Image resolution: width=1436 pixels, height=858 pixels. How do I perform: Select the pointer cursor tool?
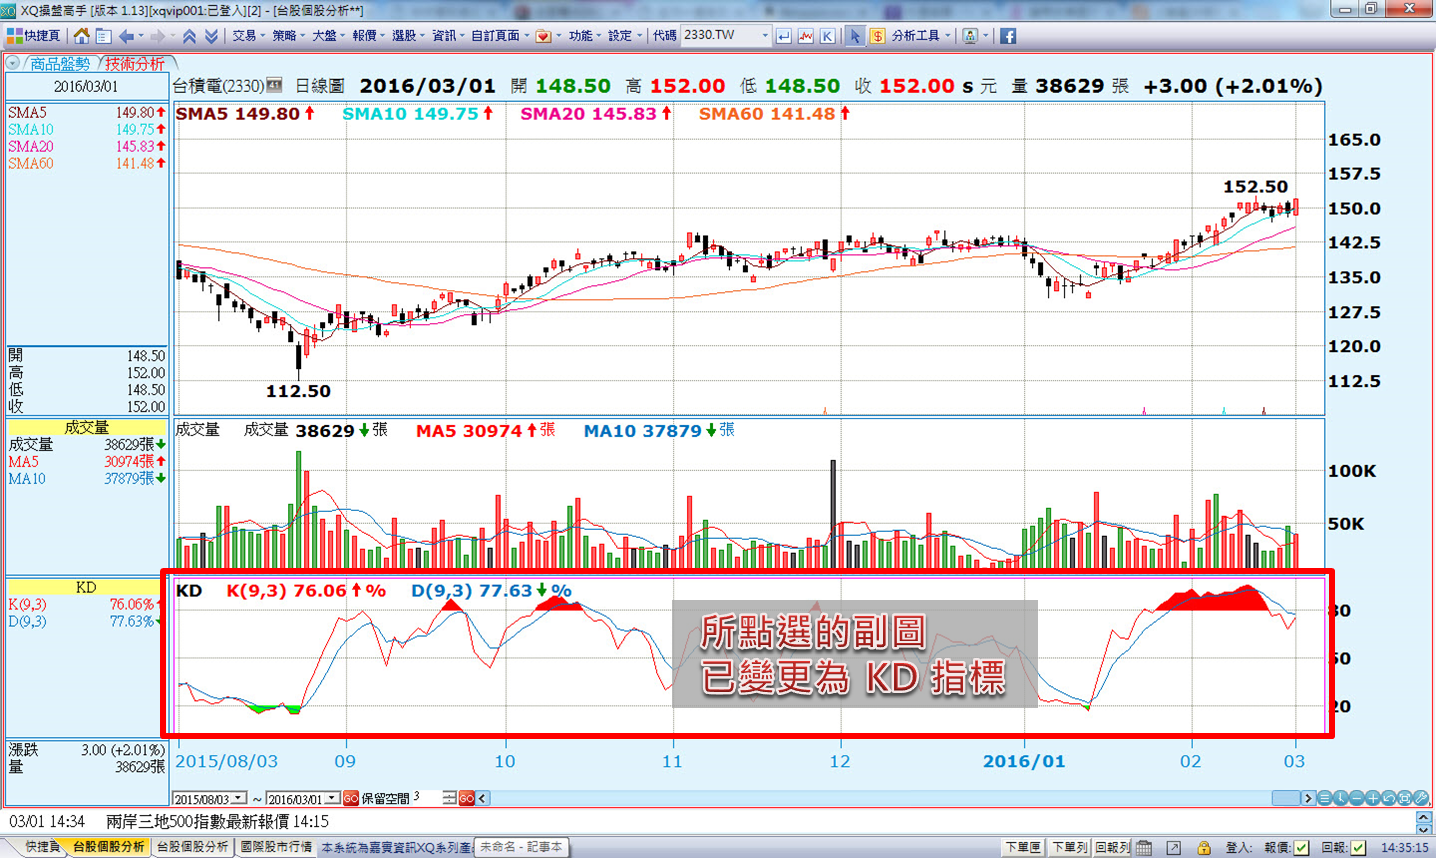click(x=855, y=36)
